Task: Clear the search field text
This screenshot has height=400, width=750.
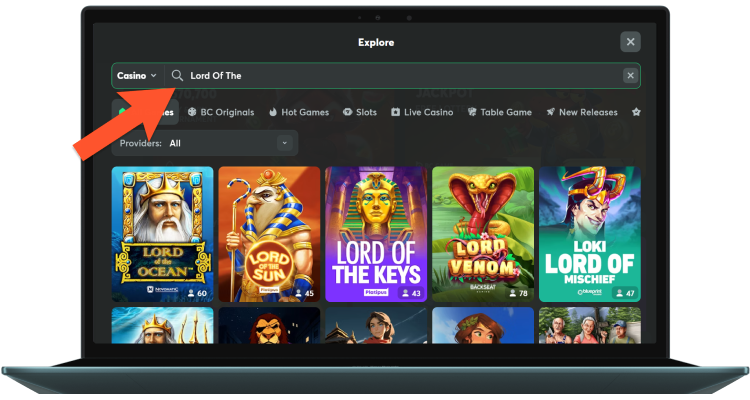Action: tap(629, 76)
